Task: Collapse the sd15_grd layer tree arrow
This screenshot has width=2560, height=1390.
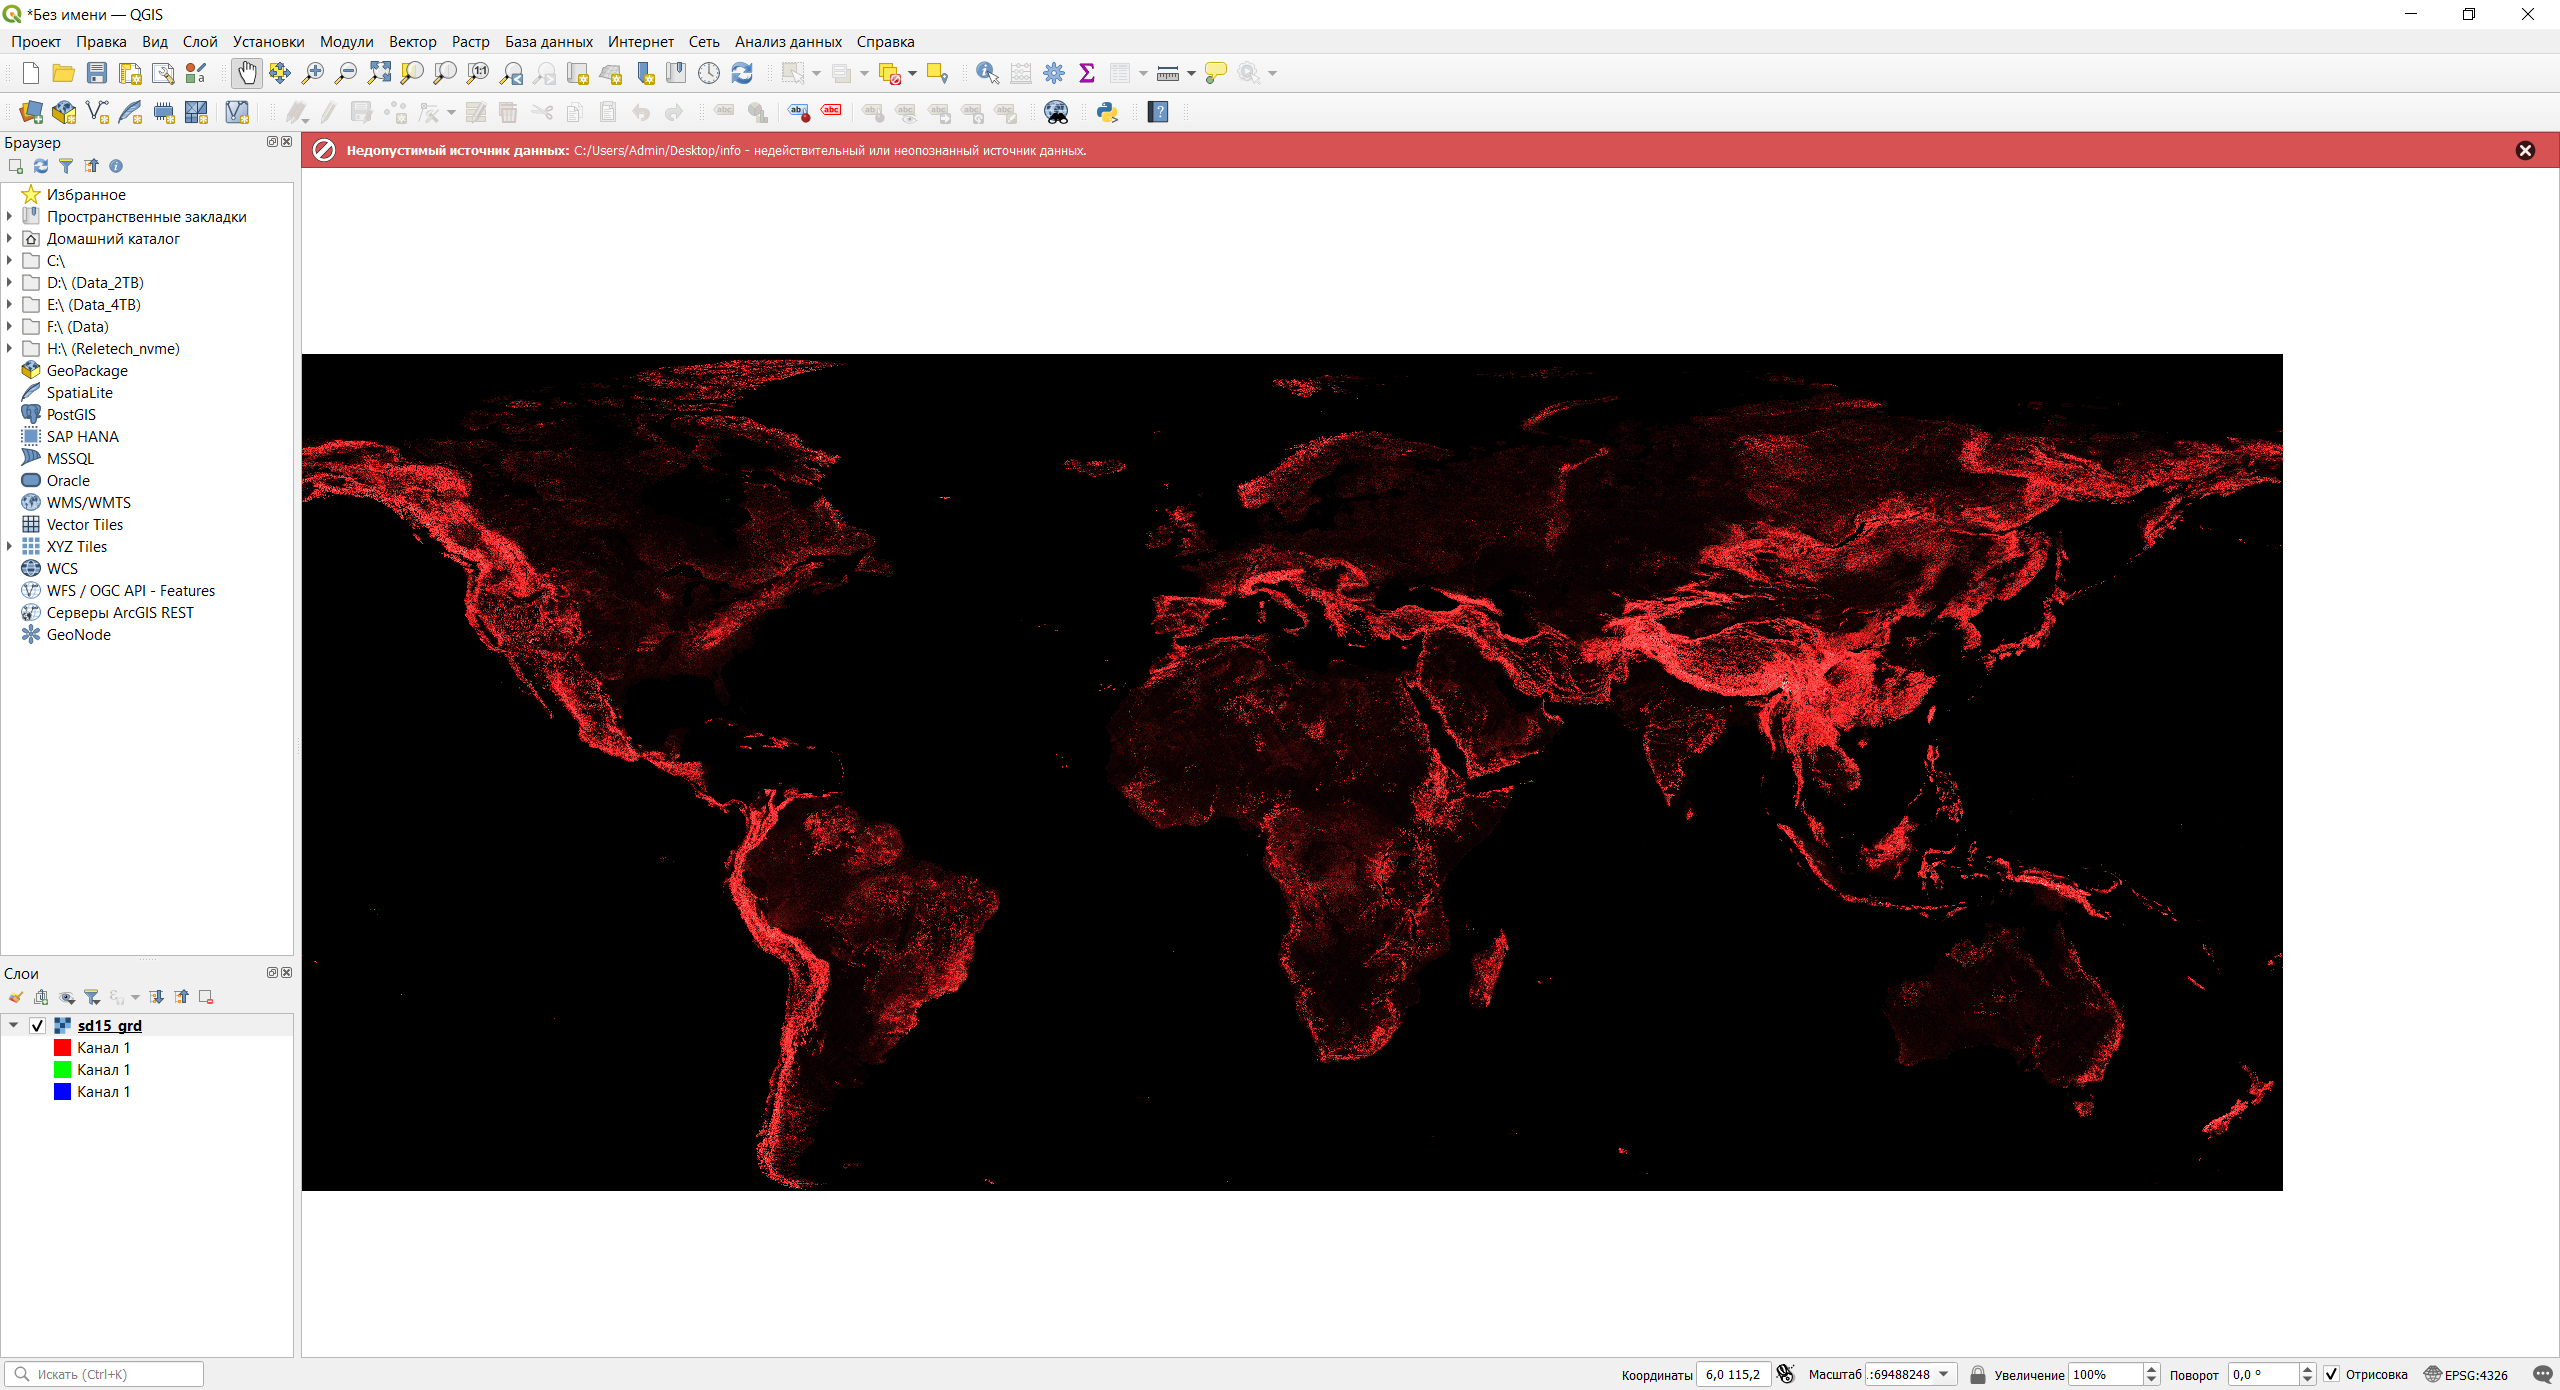Action: pos(14,1025)
